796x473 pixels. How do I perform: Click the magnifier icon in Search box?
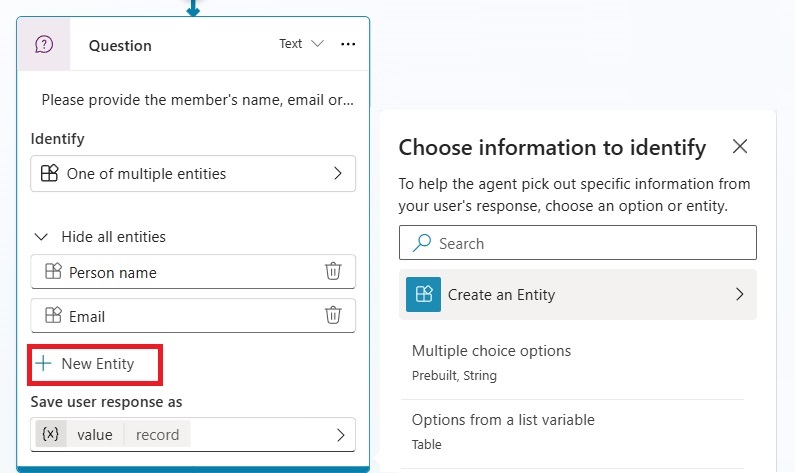[422, 243]
